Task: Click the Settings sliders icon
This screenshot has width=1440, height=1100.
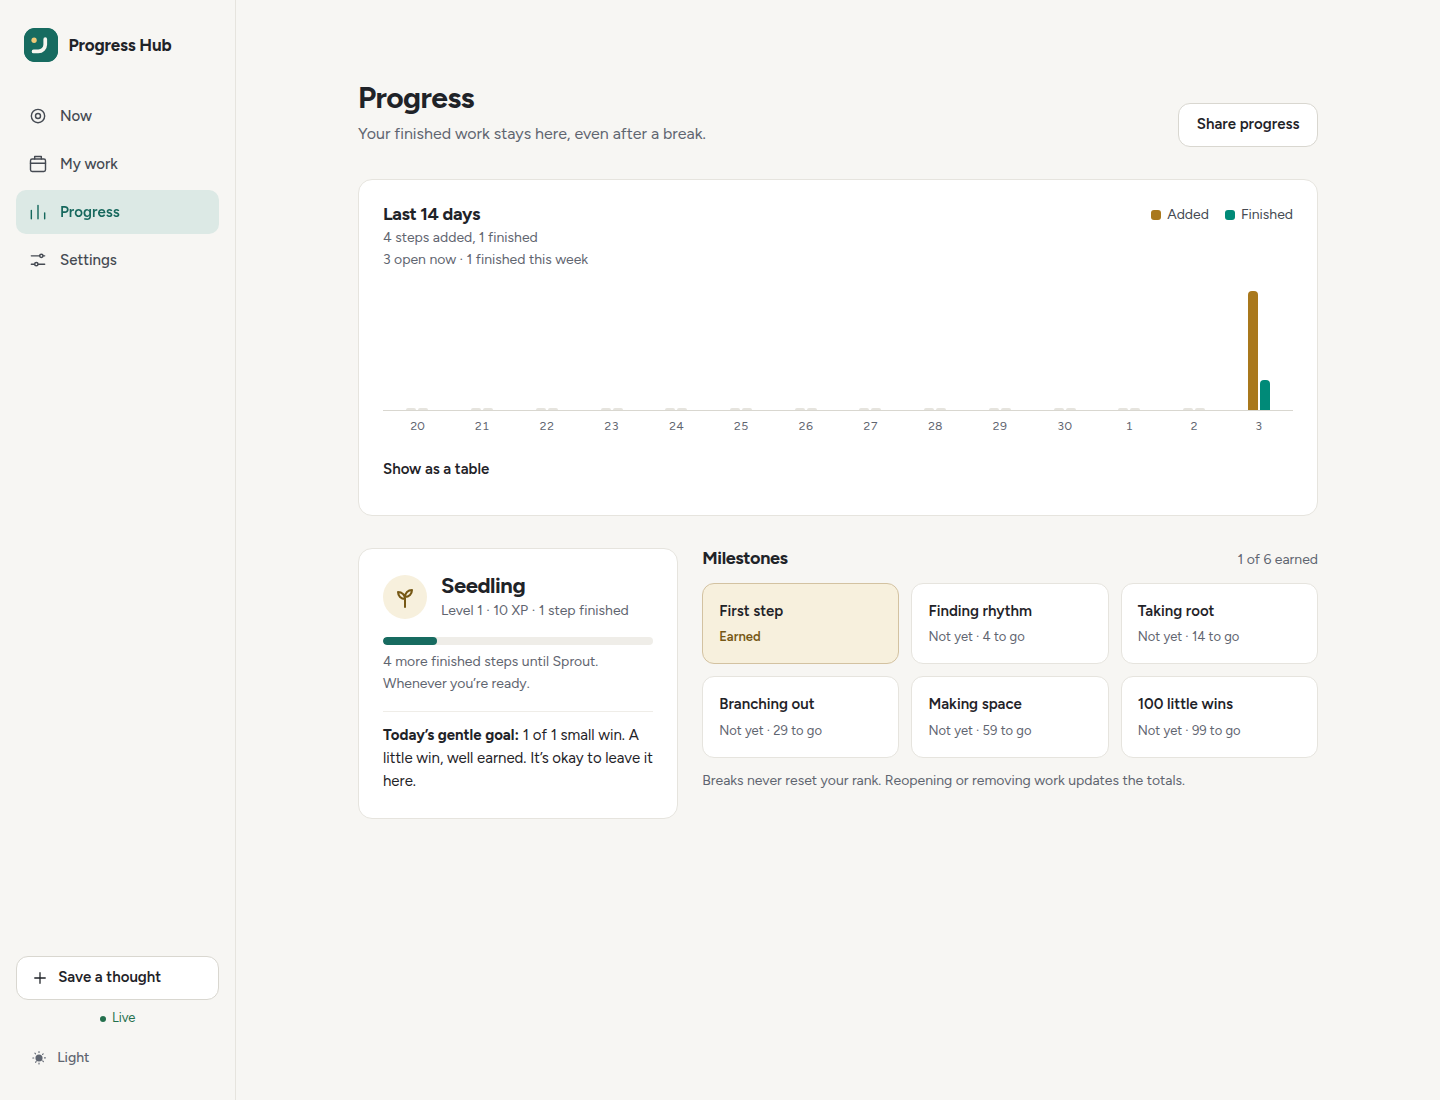Action: pyautogui.click(x=38, y=260)
